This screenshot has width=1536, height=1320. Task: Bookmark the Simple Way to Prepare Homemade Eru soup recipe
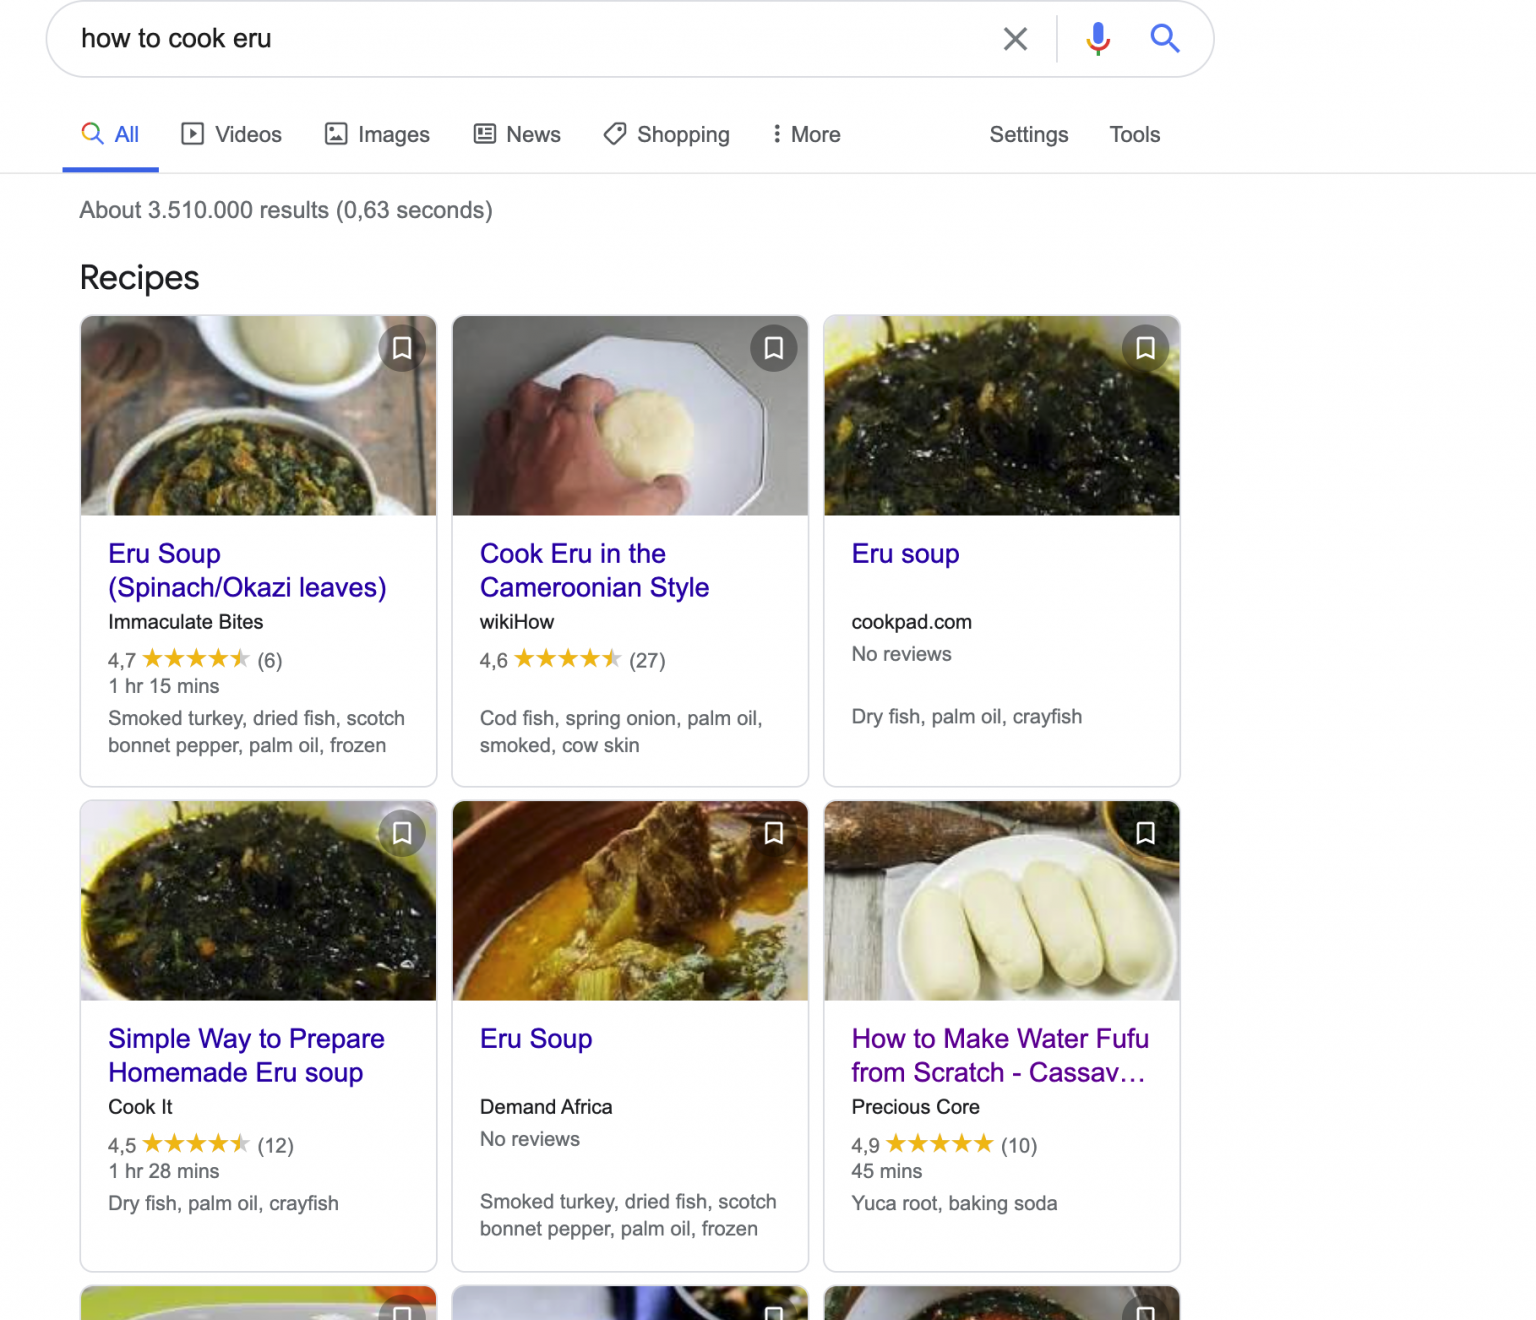(x=402, y=833)
